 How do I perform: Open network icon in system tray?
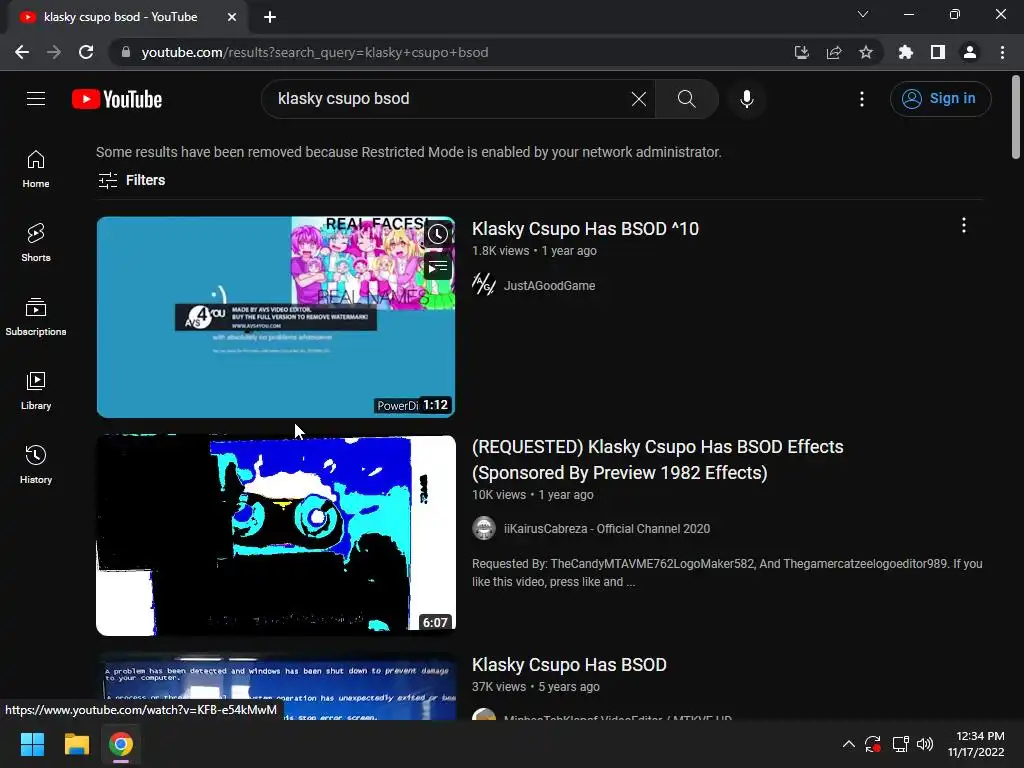pos(900,744)
